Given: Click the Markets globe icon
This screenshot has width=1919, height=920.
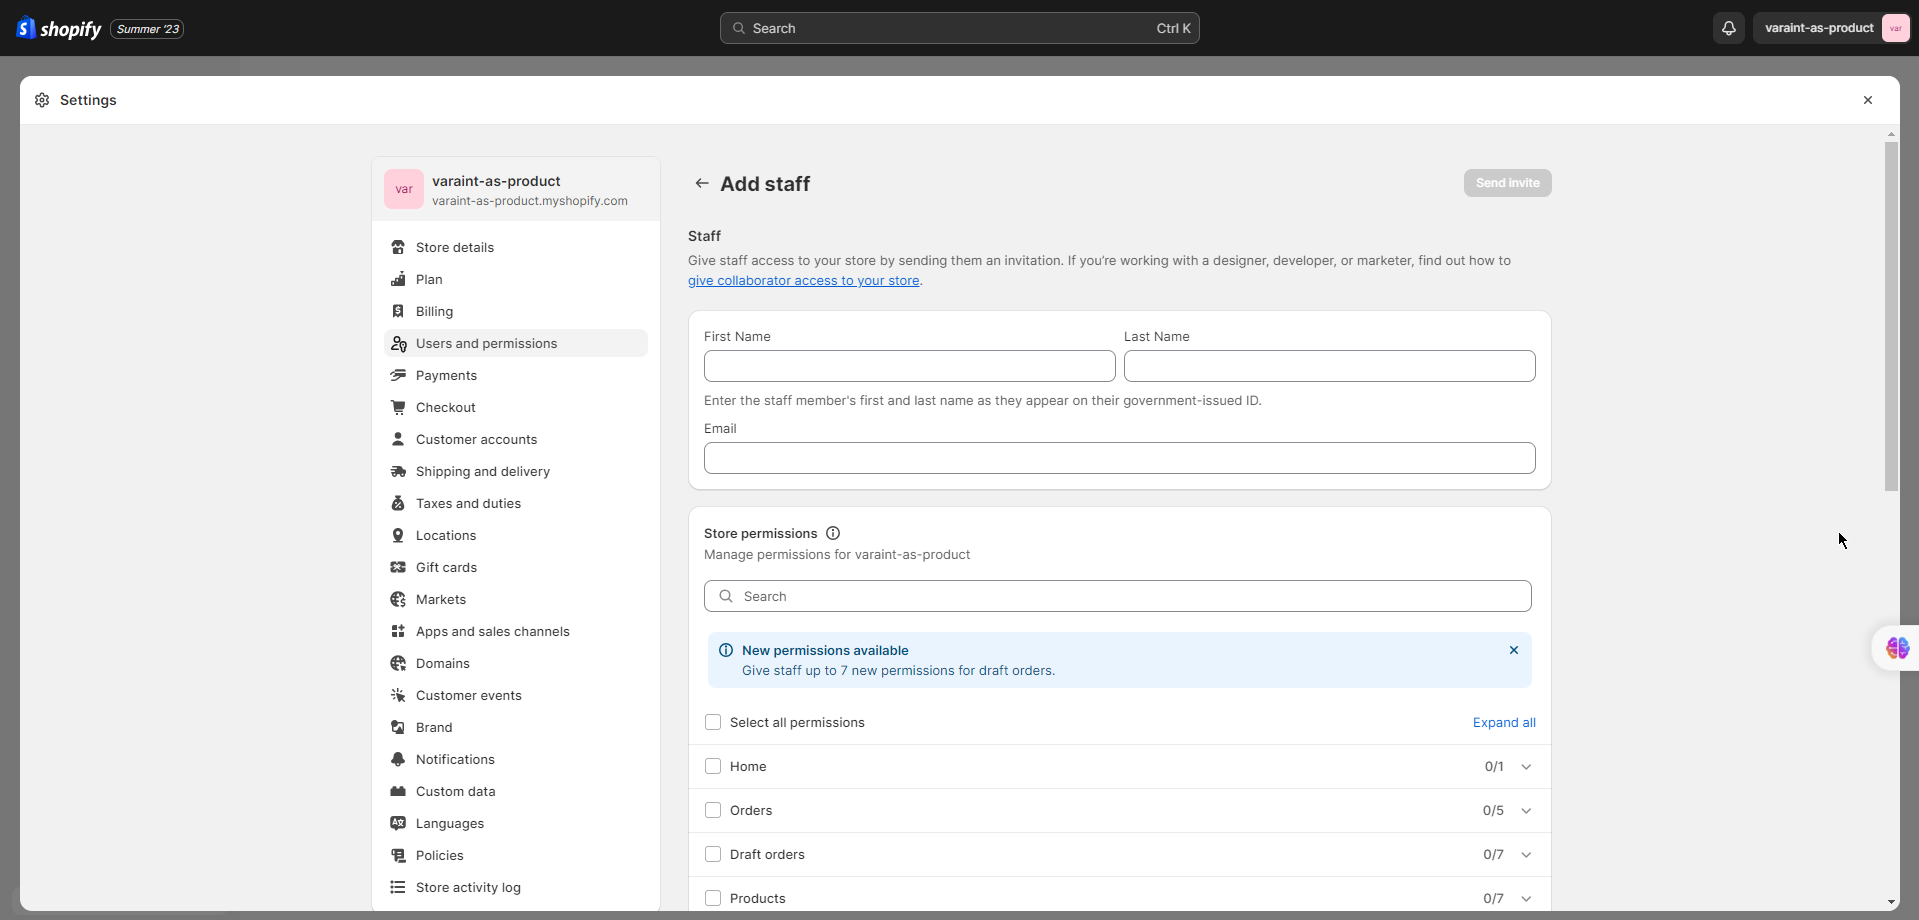Looking at the screenshot, I should (398, 599).
